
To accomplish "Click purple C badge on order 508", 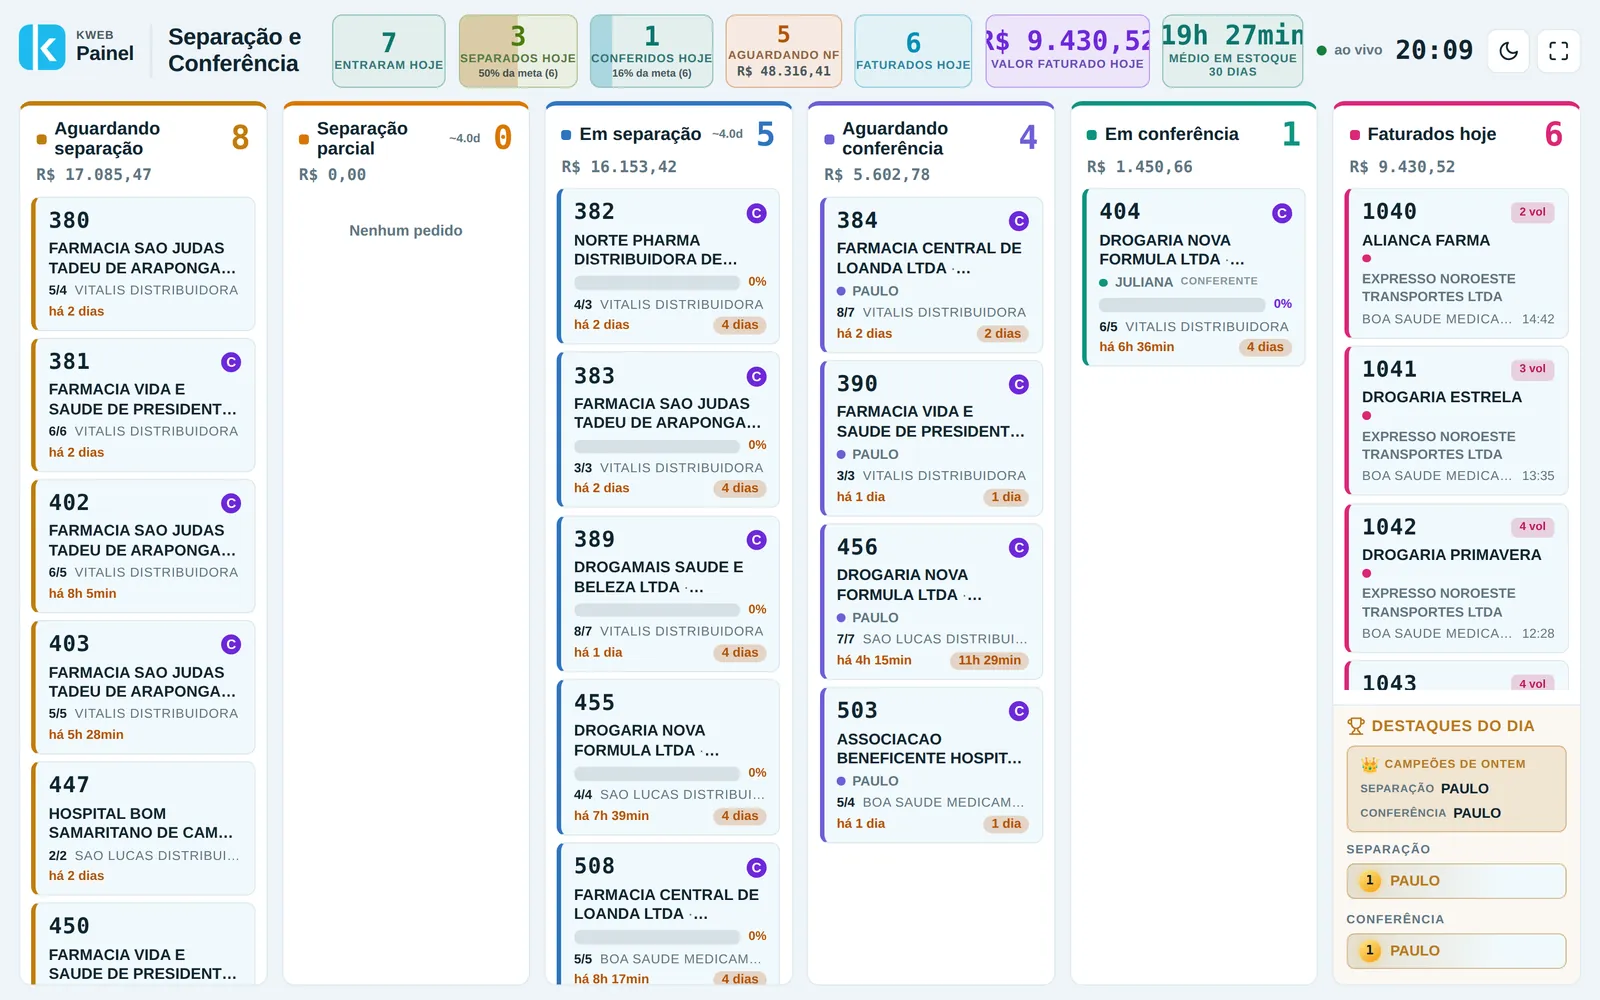I will click(757, 868).
